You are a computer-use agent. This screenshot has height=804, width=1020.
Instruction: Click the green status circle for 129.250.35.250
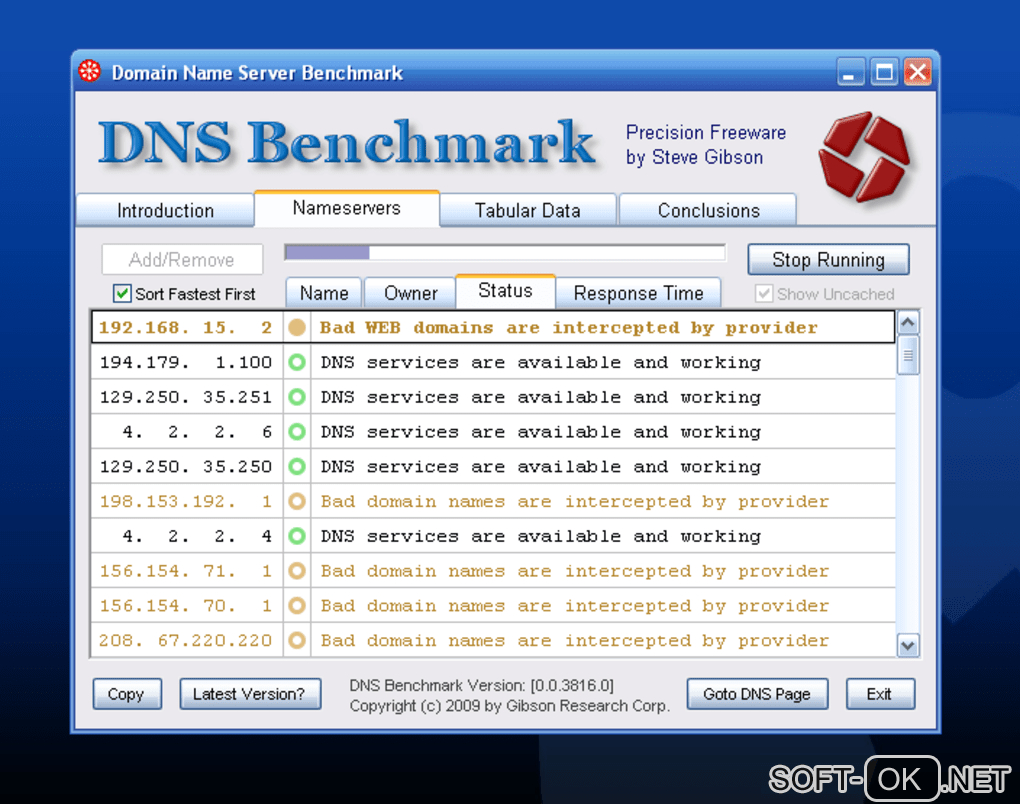point(297,466)
